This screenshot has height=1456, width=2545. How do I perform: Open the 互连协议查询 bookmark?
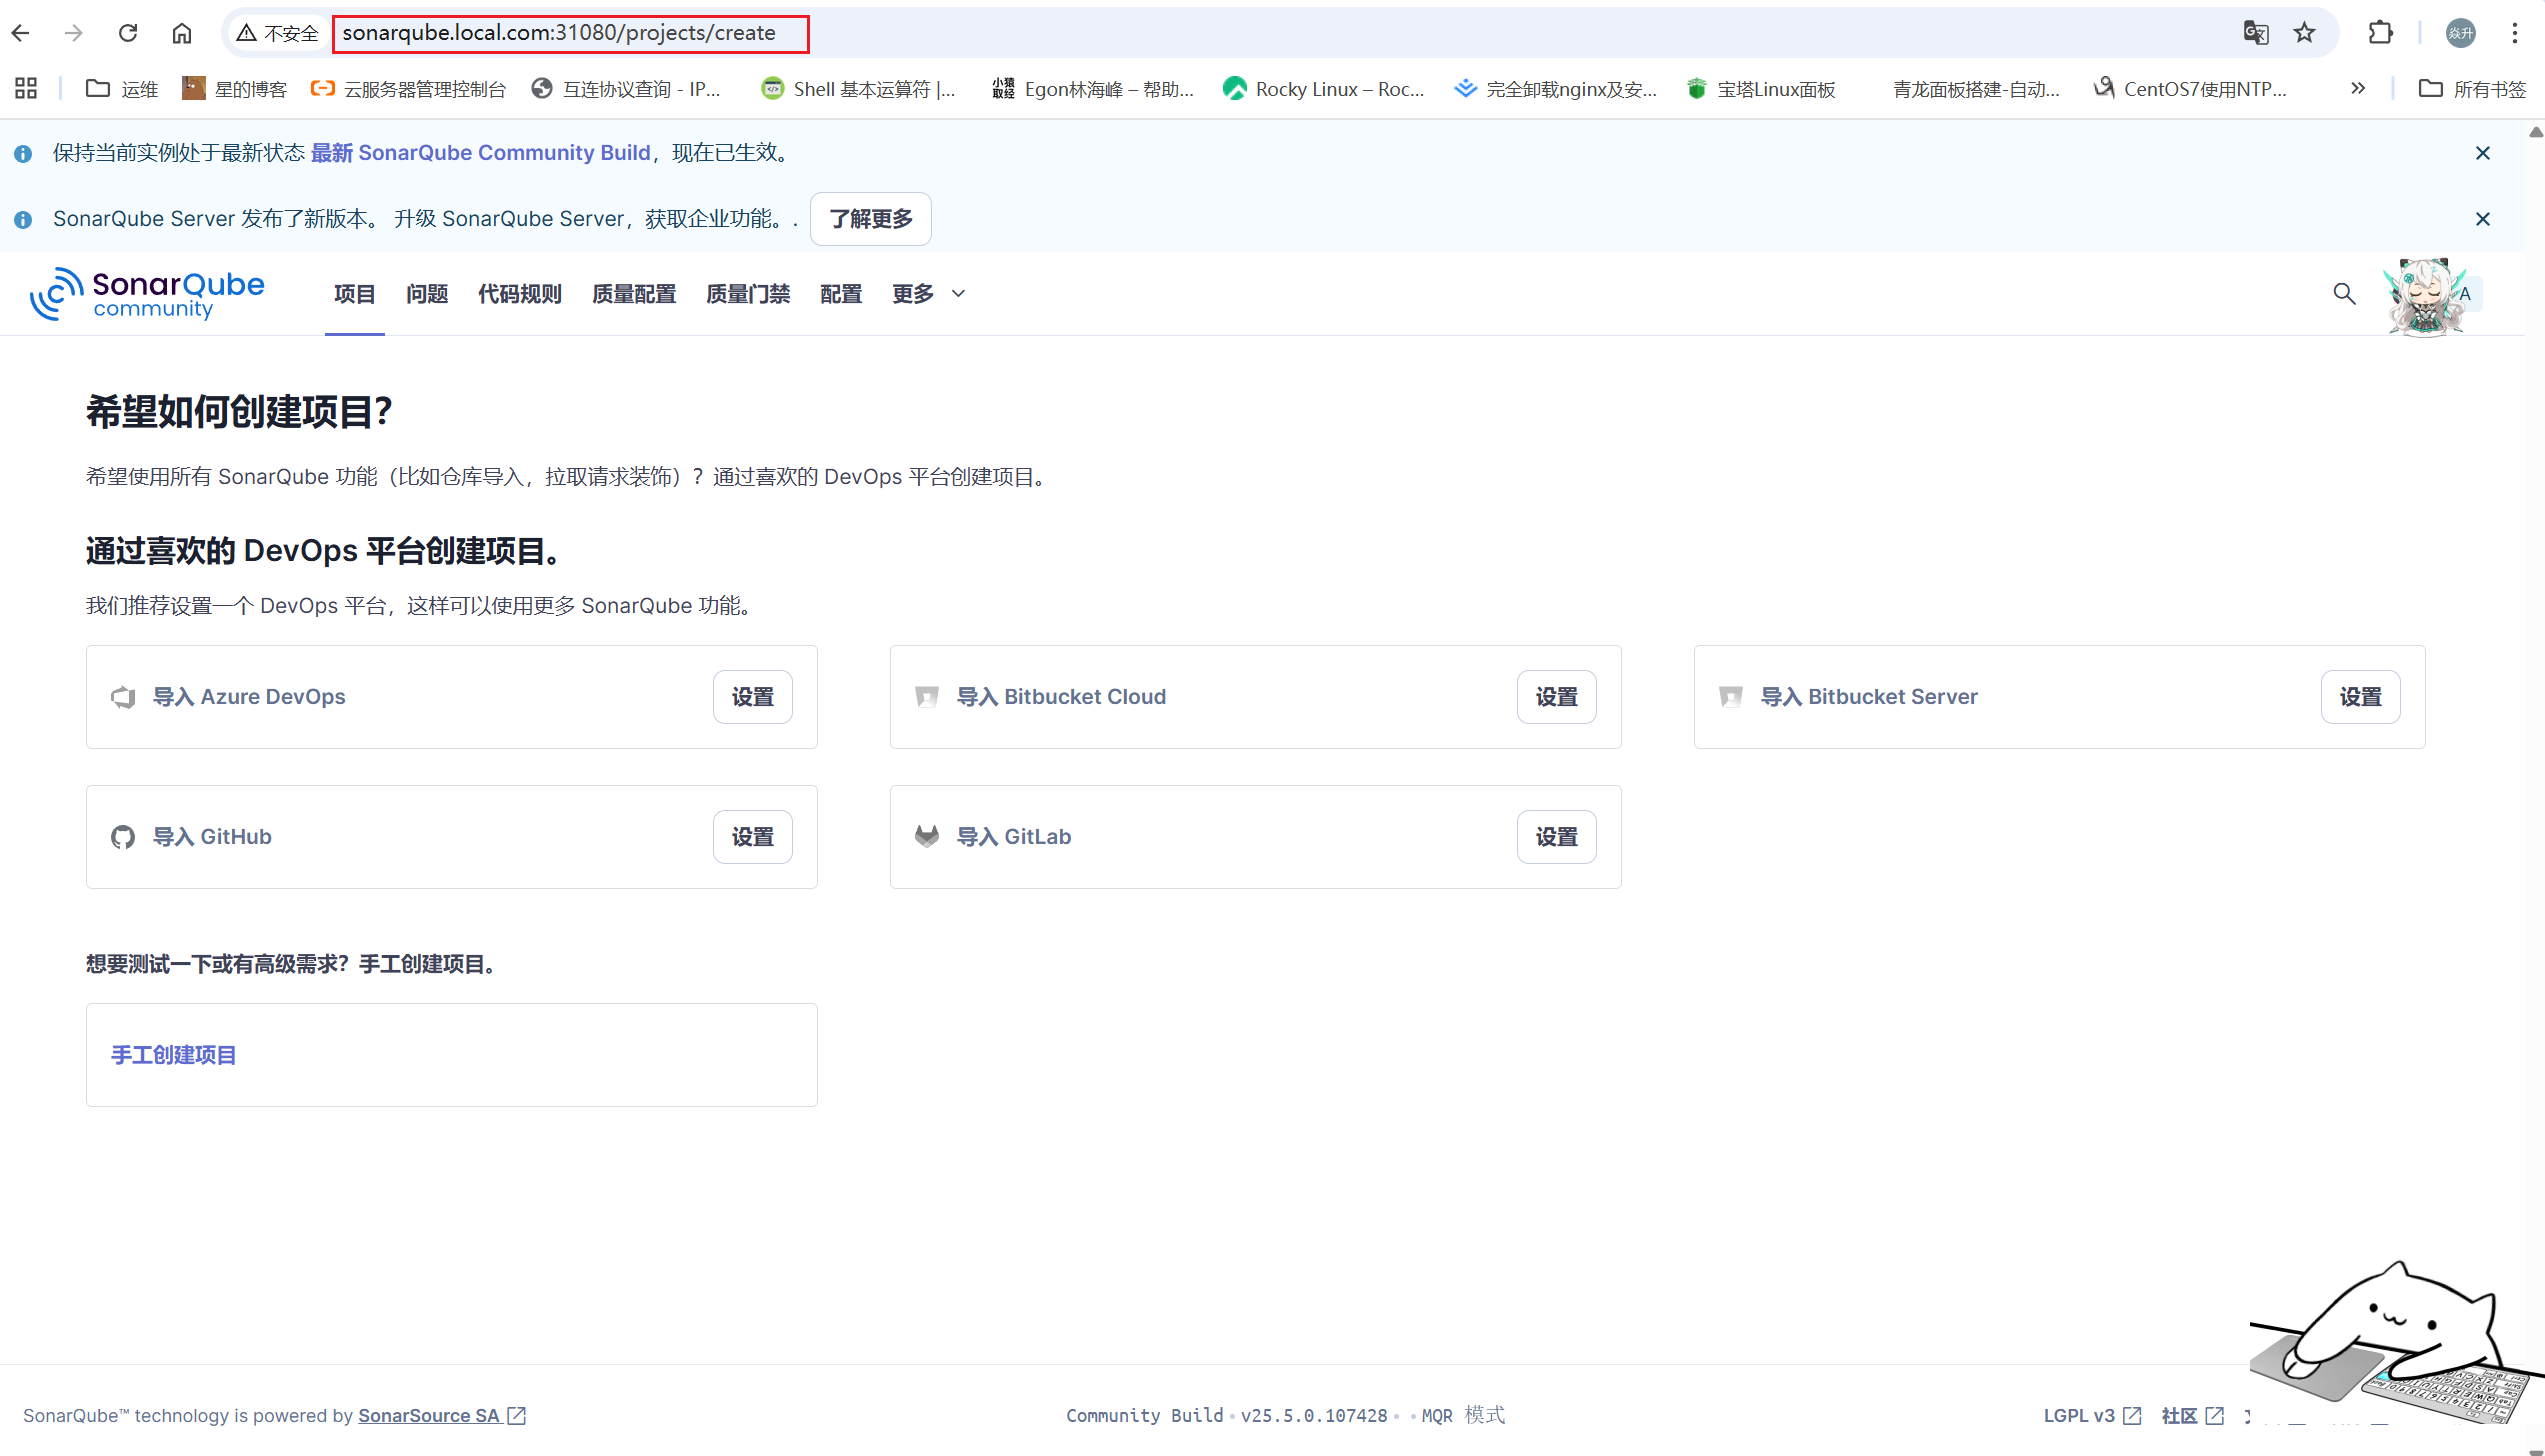coord(626,89)
